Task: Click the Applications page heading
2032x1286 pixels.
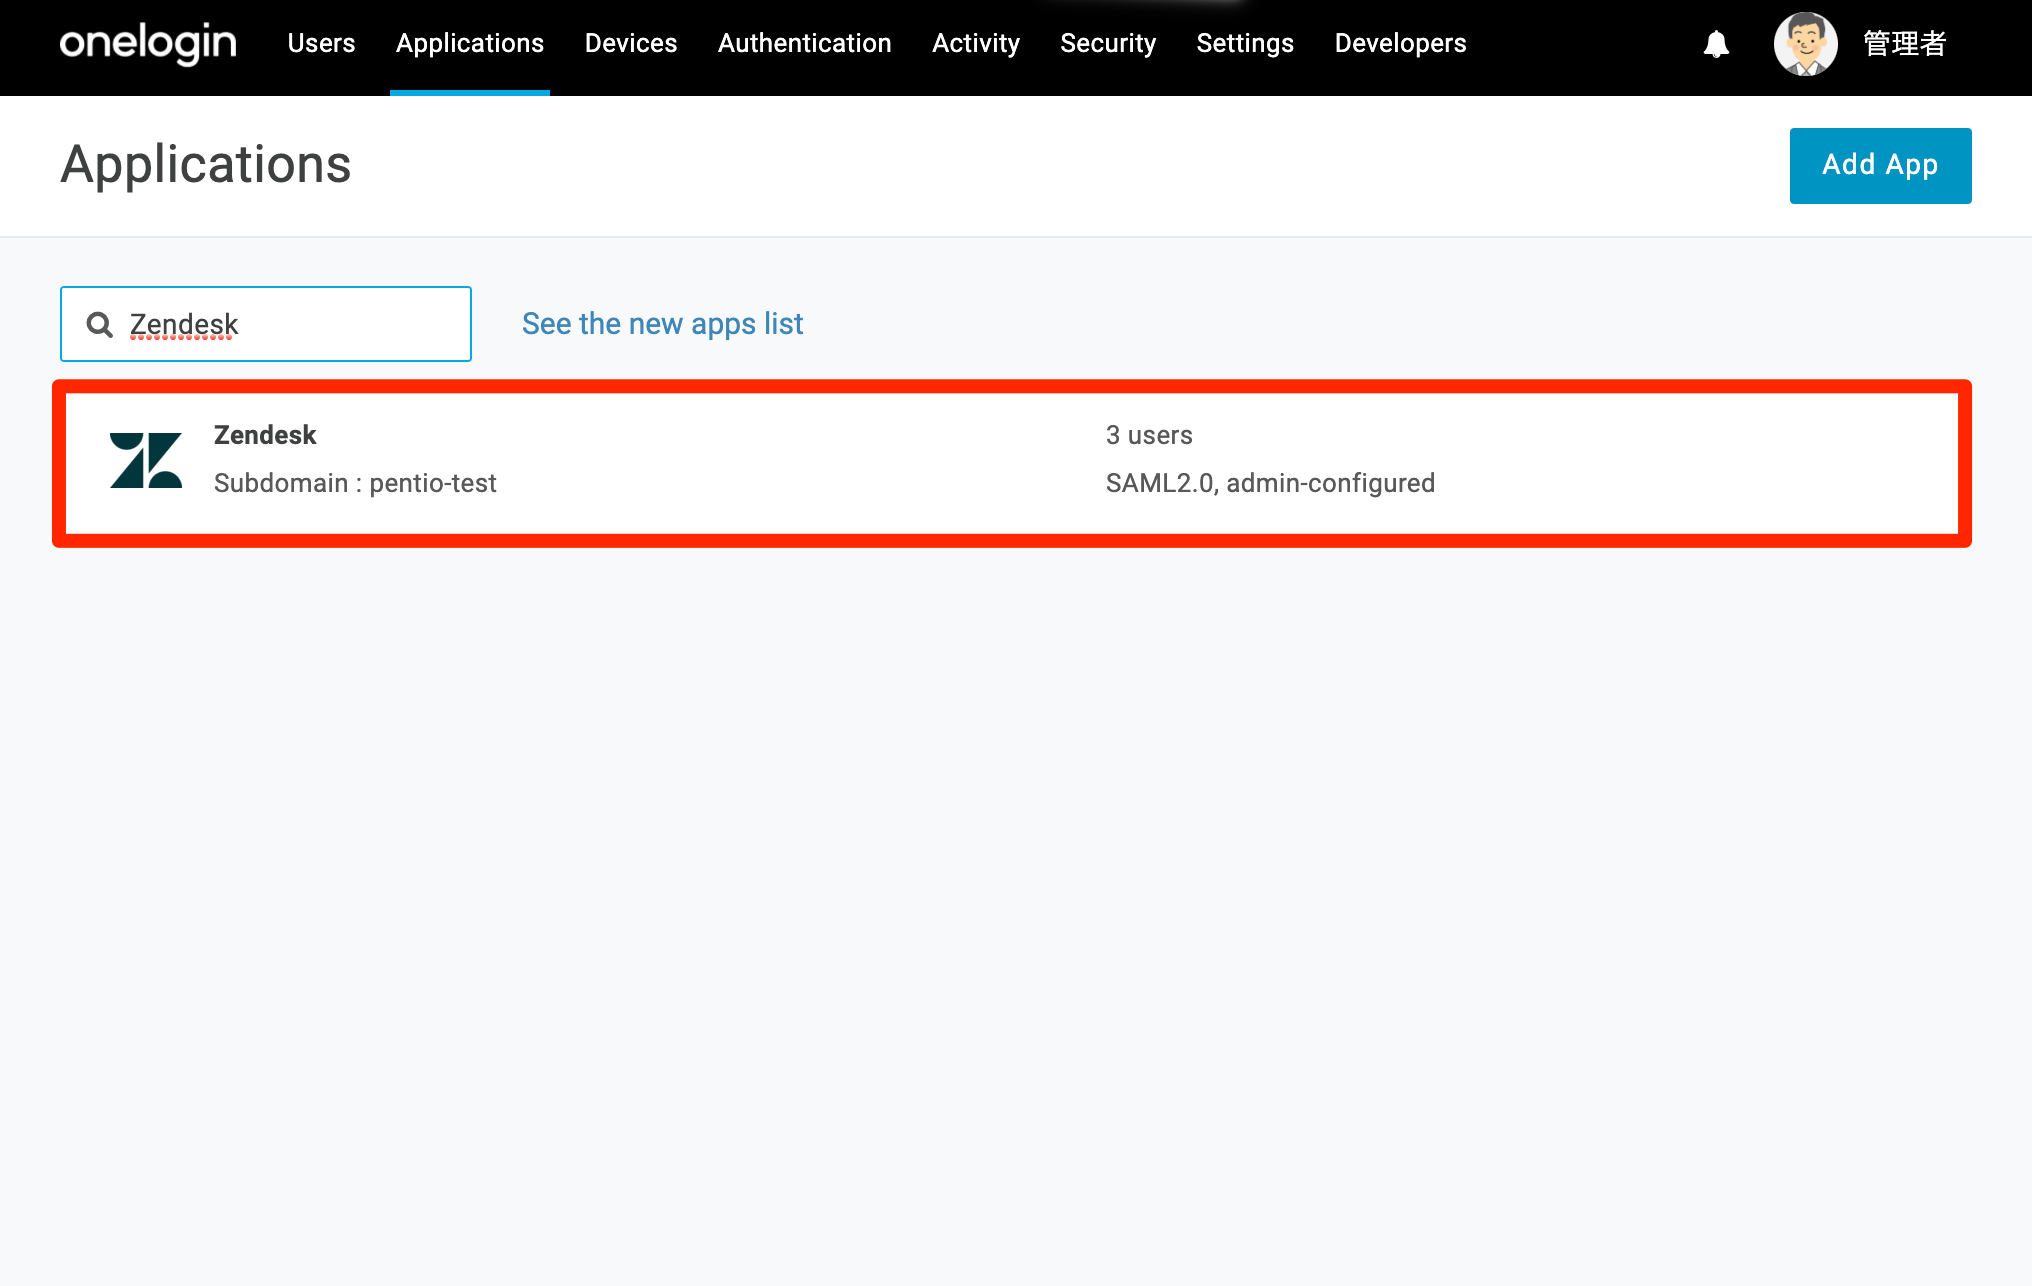Action: pyautogui.click(x=206, y=165)
